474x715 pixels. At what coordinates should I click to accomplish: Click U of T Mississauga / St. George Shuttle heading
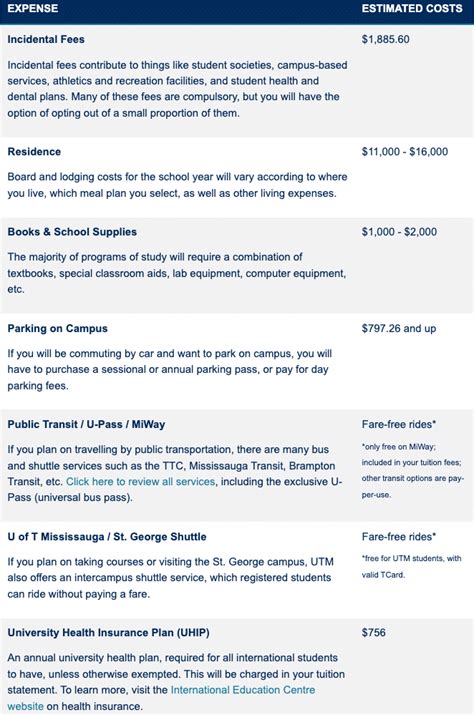pos(107,537)
